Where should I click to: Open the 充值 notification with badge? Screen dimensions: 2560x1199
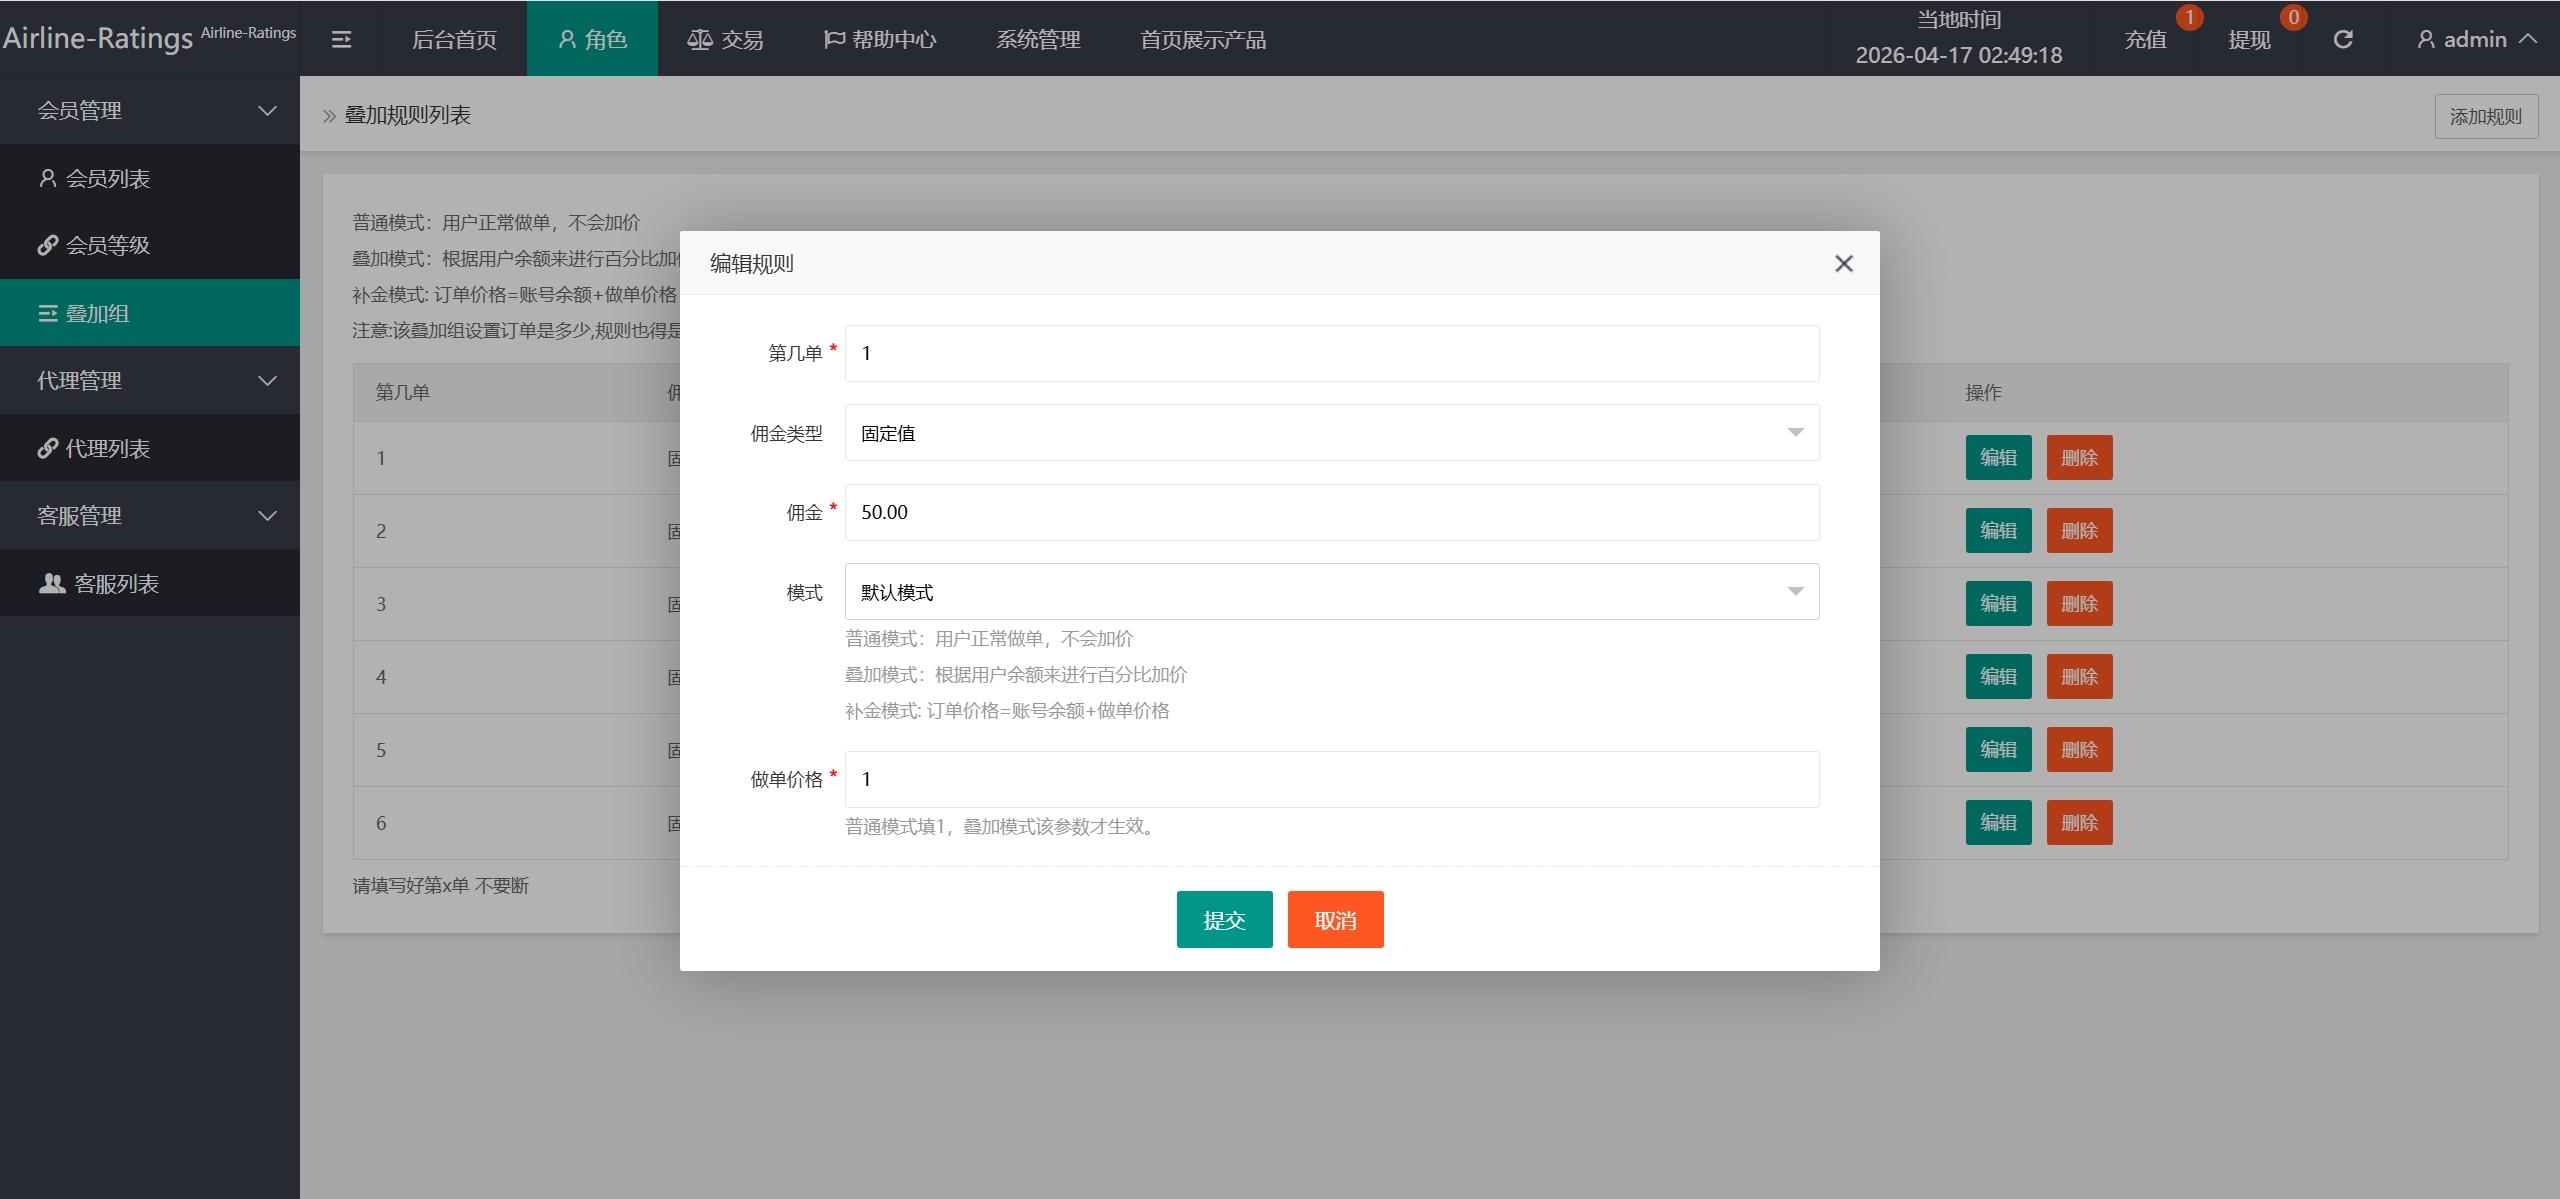tap(2146, 39)
